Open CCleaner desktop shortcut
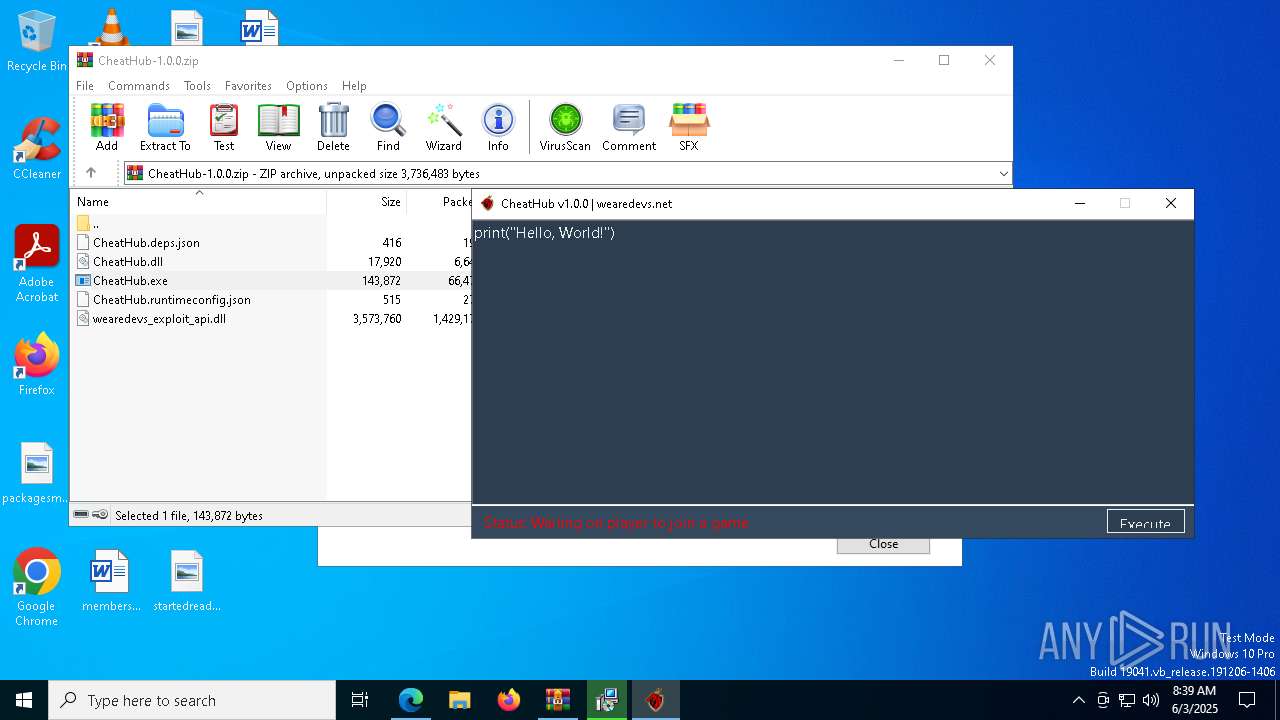 [x=36, y=149]
